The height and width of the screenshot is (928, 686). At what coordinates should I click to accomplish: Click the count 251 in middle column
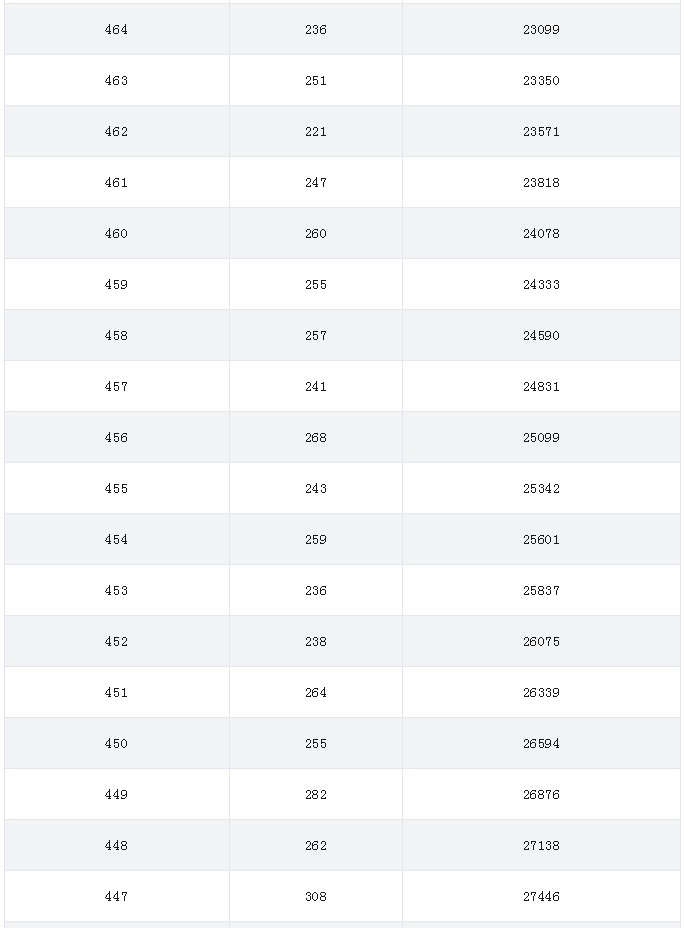315,80
